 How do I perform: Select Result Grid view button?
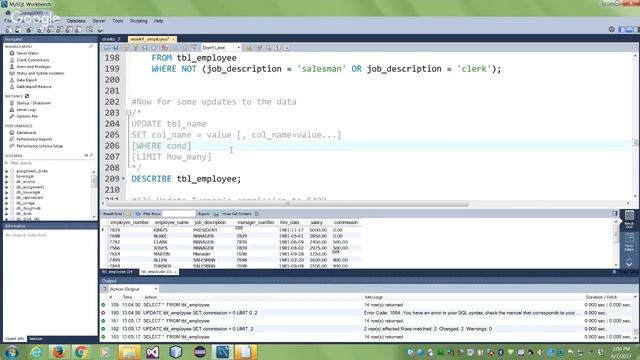pyautogui.click(x=629, y=219)
